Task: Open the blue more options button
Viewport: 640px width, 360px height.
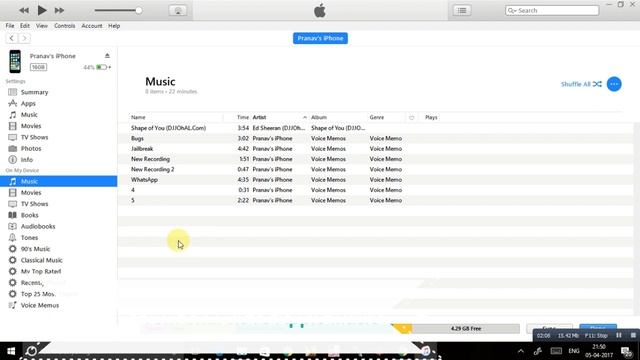Action: coord(614,84)
